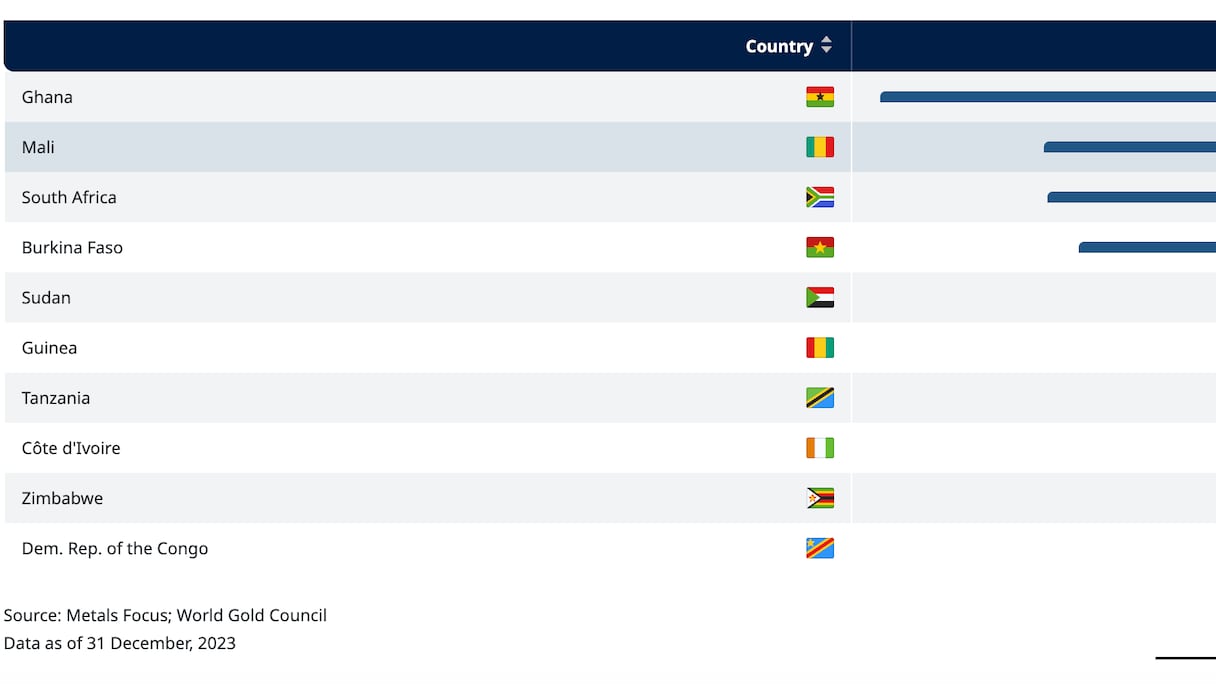Click the Sudan country name
This screenshot has width=1216, height=684.
point(46,297)
